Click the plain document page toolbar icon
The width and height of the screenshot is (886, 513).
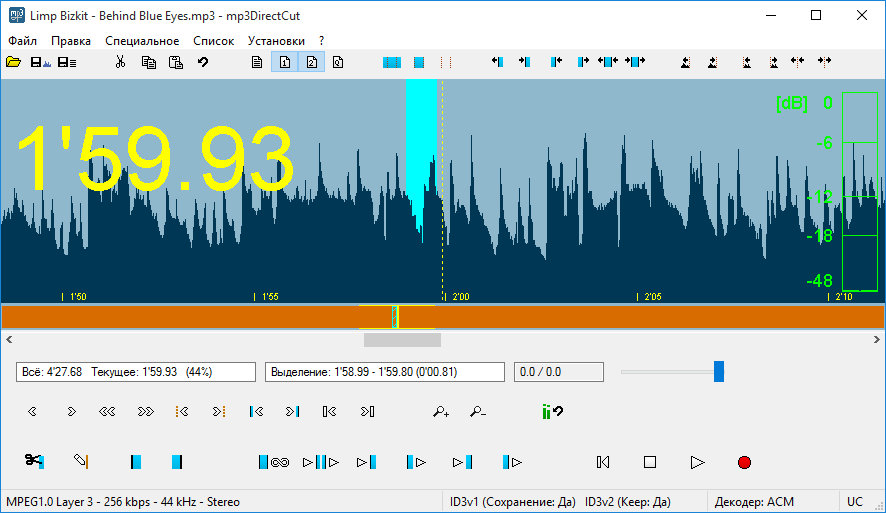click(257, 62)
